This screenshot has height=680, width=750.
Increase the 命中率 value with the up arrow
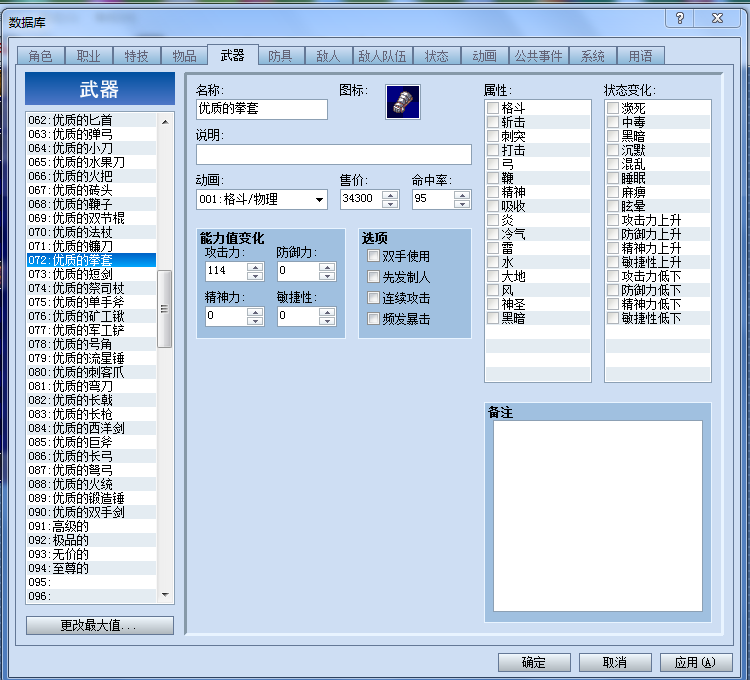pyautogui.click(x=462, y=195)
